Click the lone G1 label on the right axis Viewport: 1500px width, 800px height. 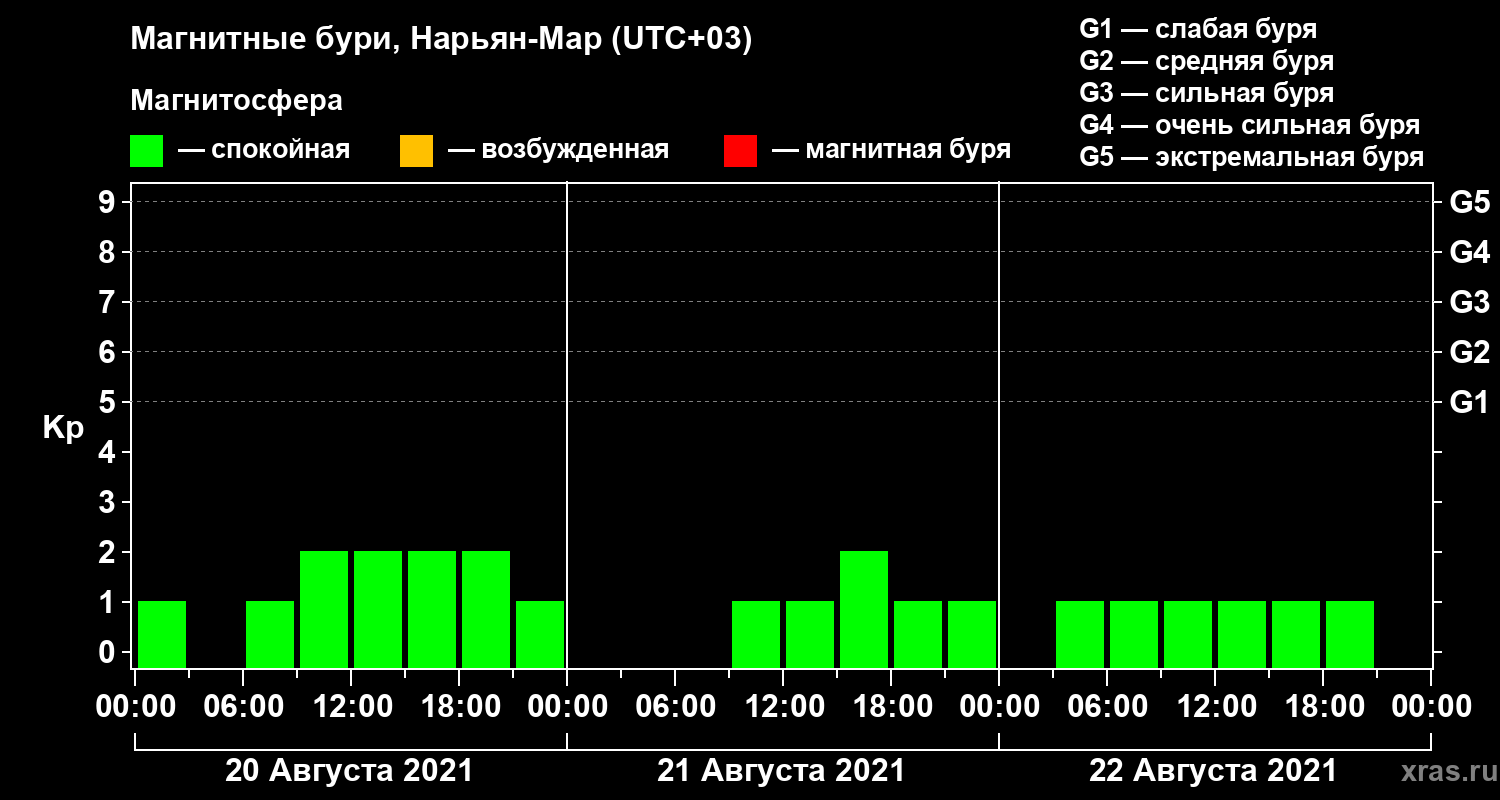[x=1469, y=402]
